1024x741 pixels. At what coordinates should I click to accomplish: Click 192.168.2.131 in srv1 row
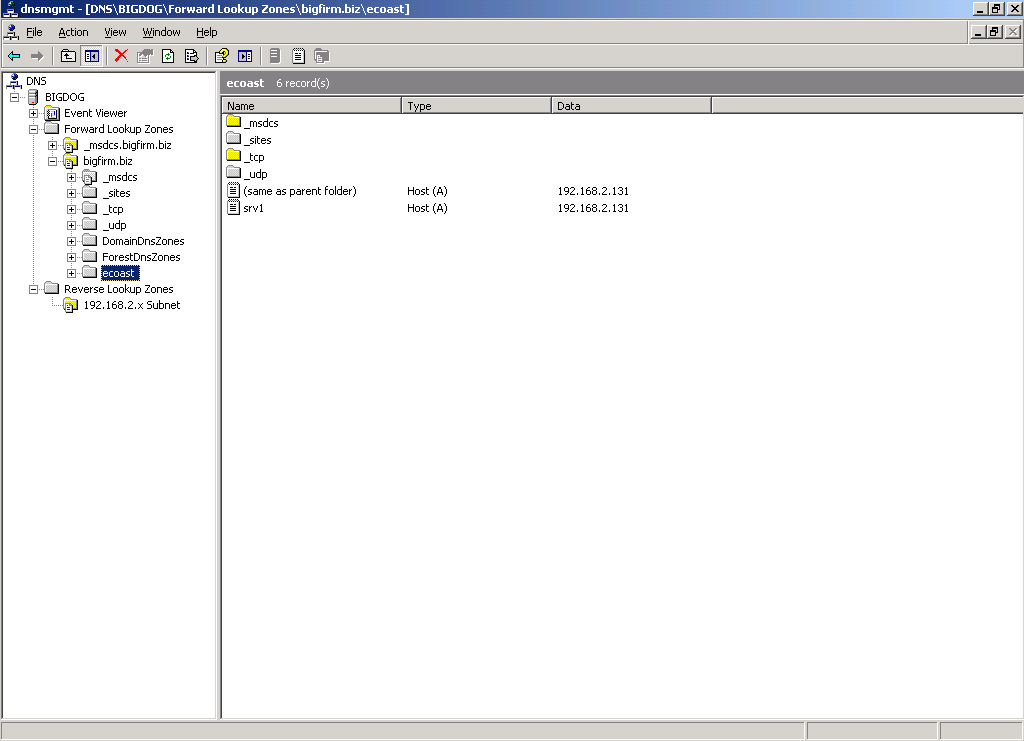593,208
